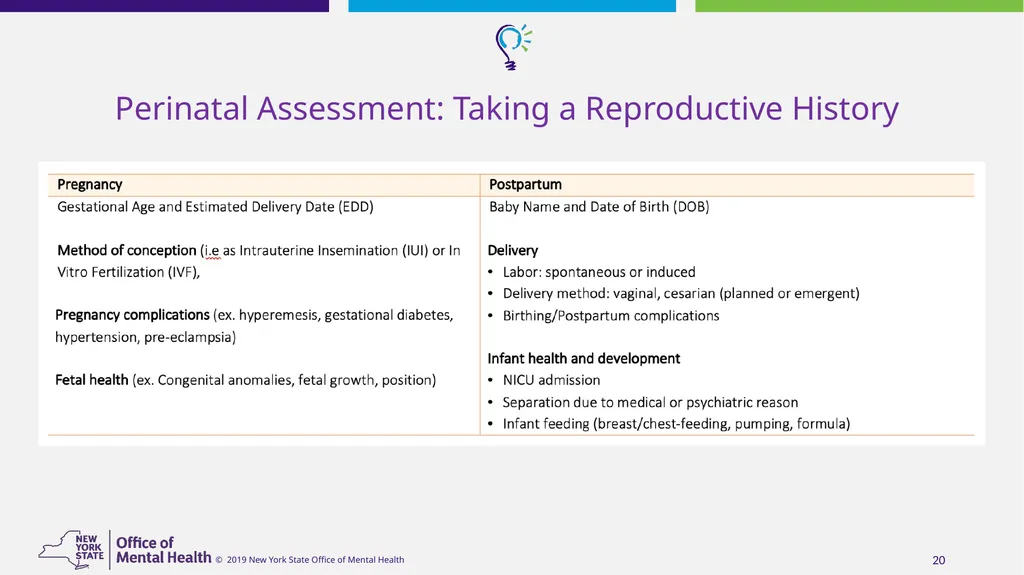This screenshot has width=1024, height=575.
Task: Click 'hypertension, pre-eclampsia)' line
Action: click(146, 337)
